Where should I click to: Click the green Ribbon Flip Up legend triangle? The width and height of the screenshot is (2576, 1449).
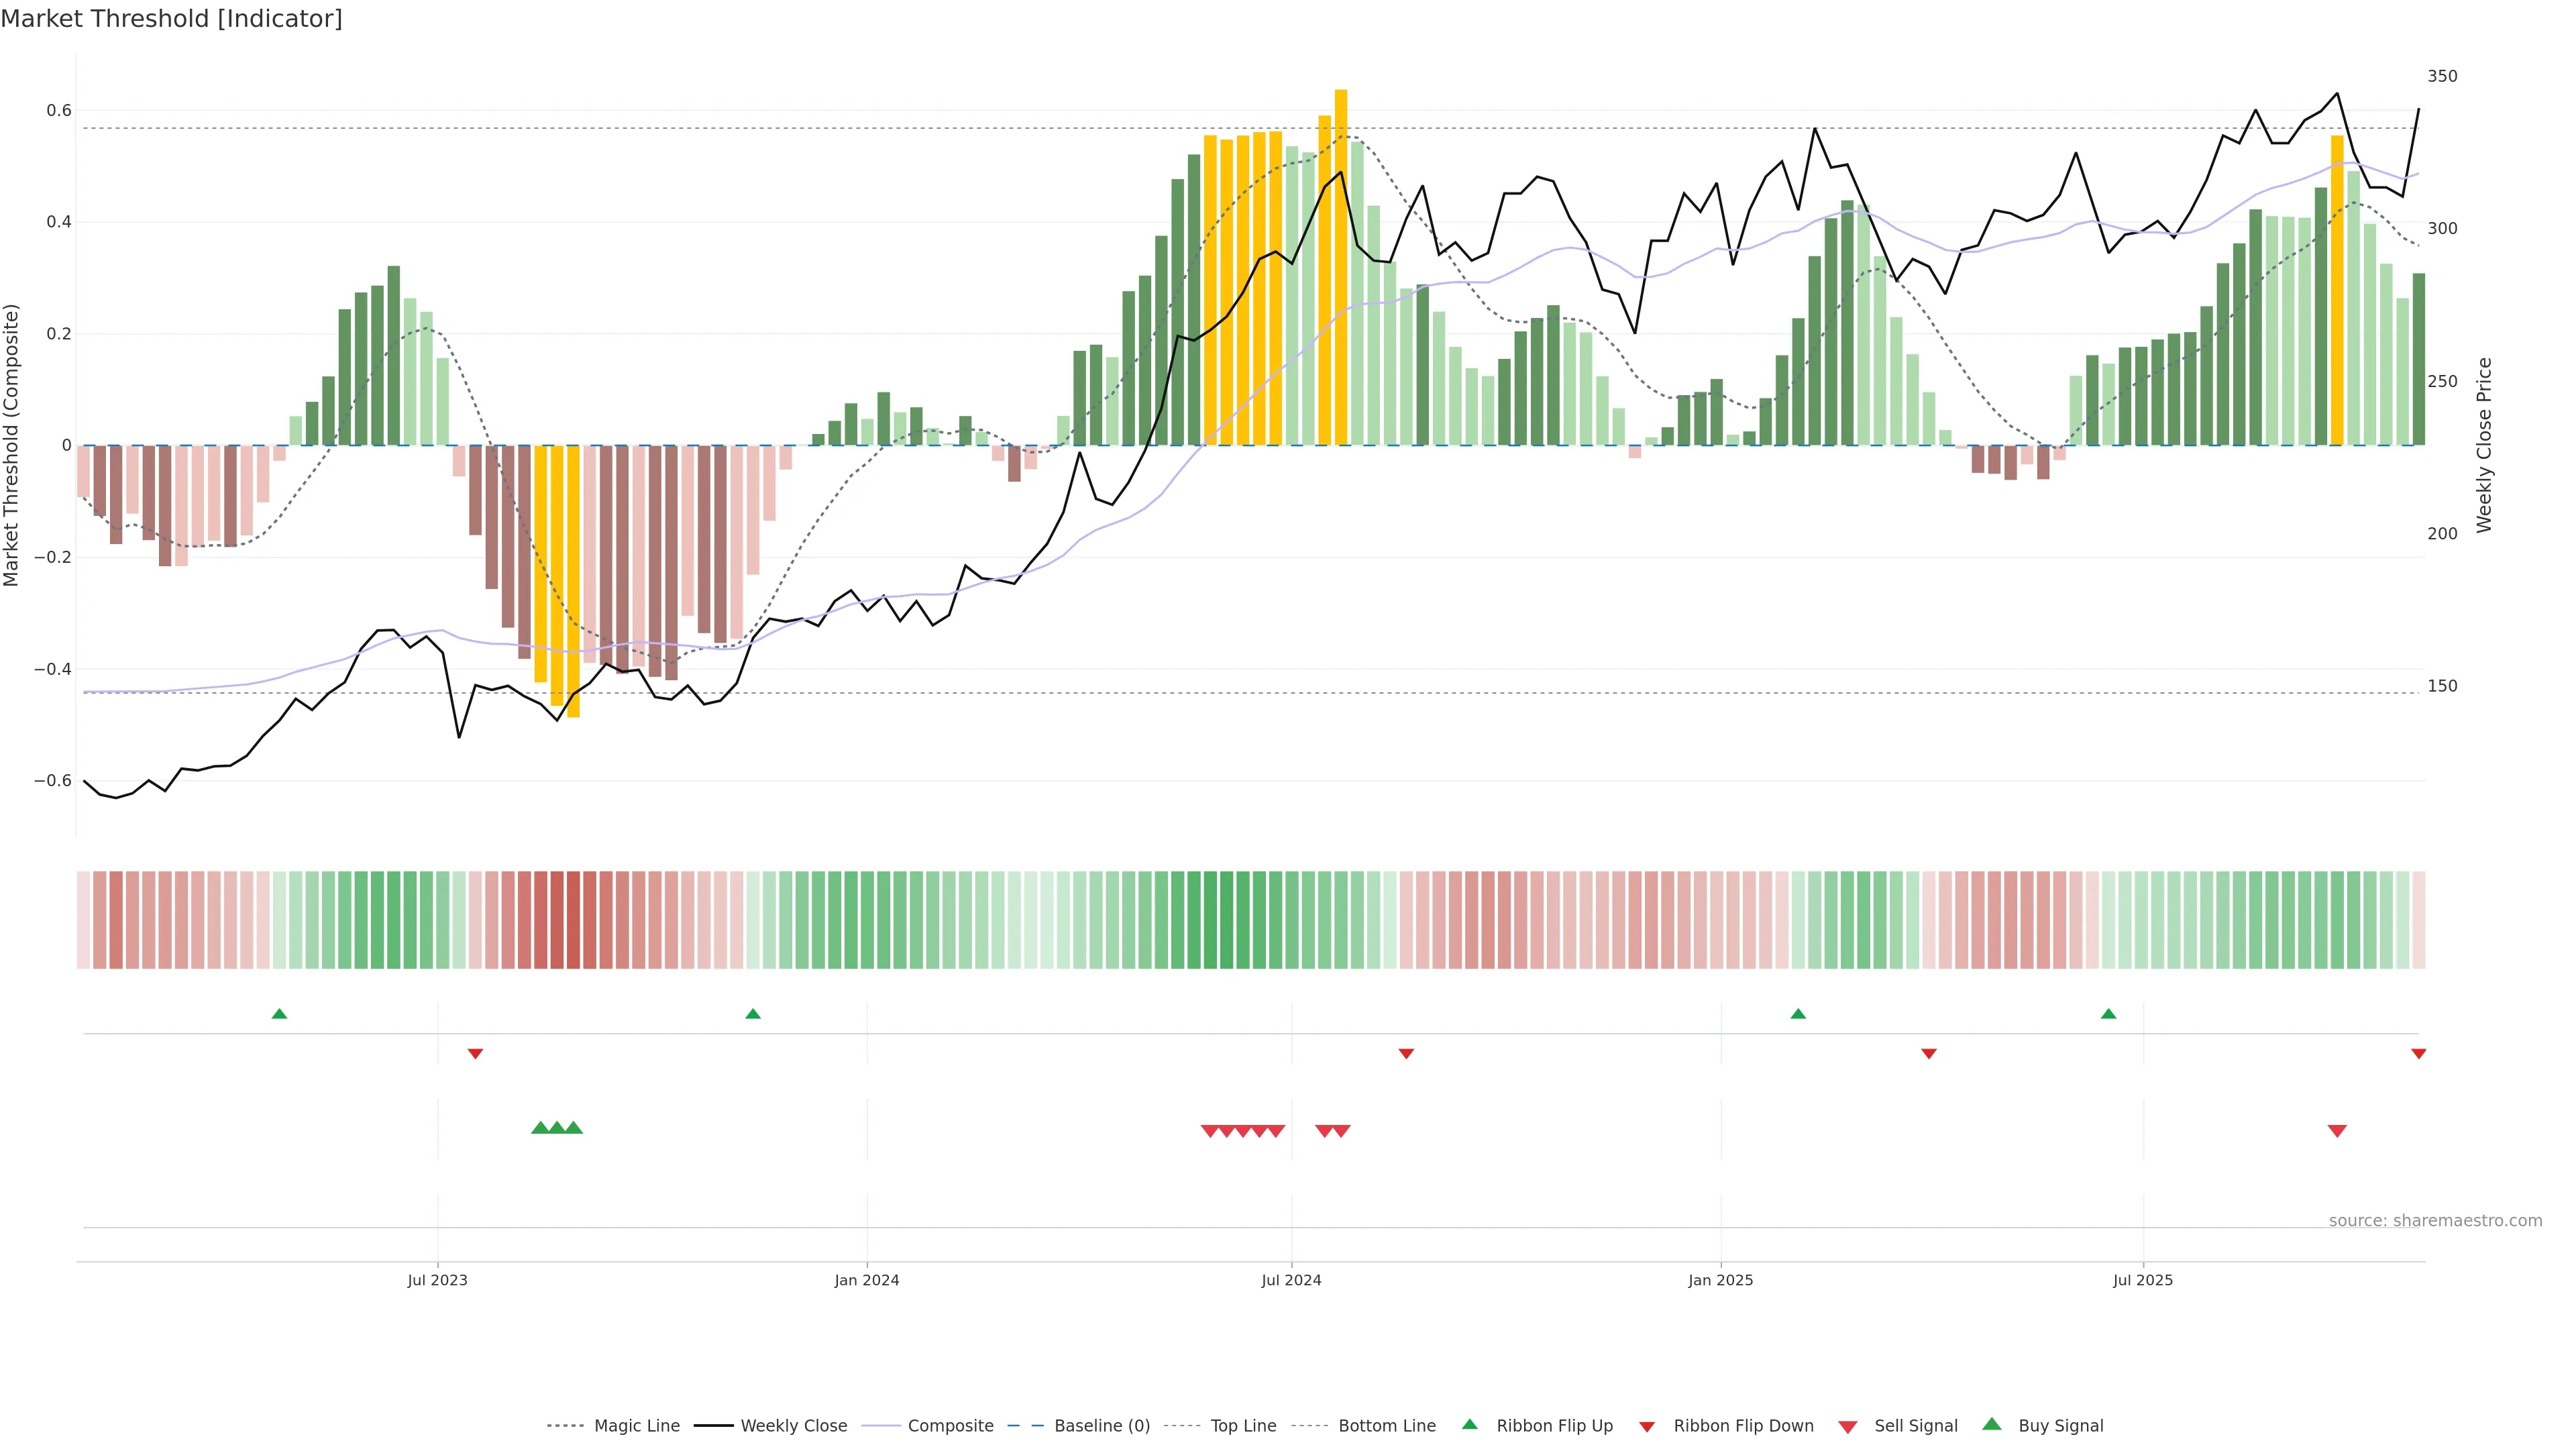tap(1469, 1424)
